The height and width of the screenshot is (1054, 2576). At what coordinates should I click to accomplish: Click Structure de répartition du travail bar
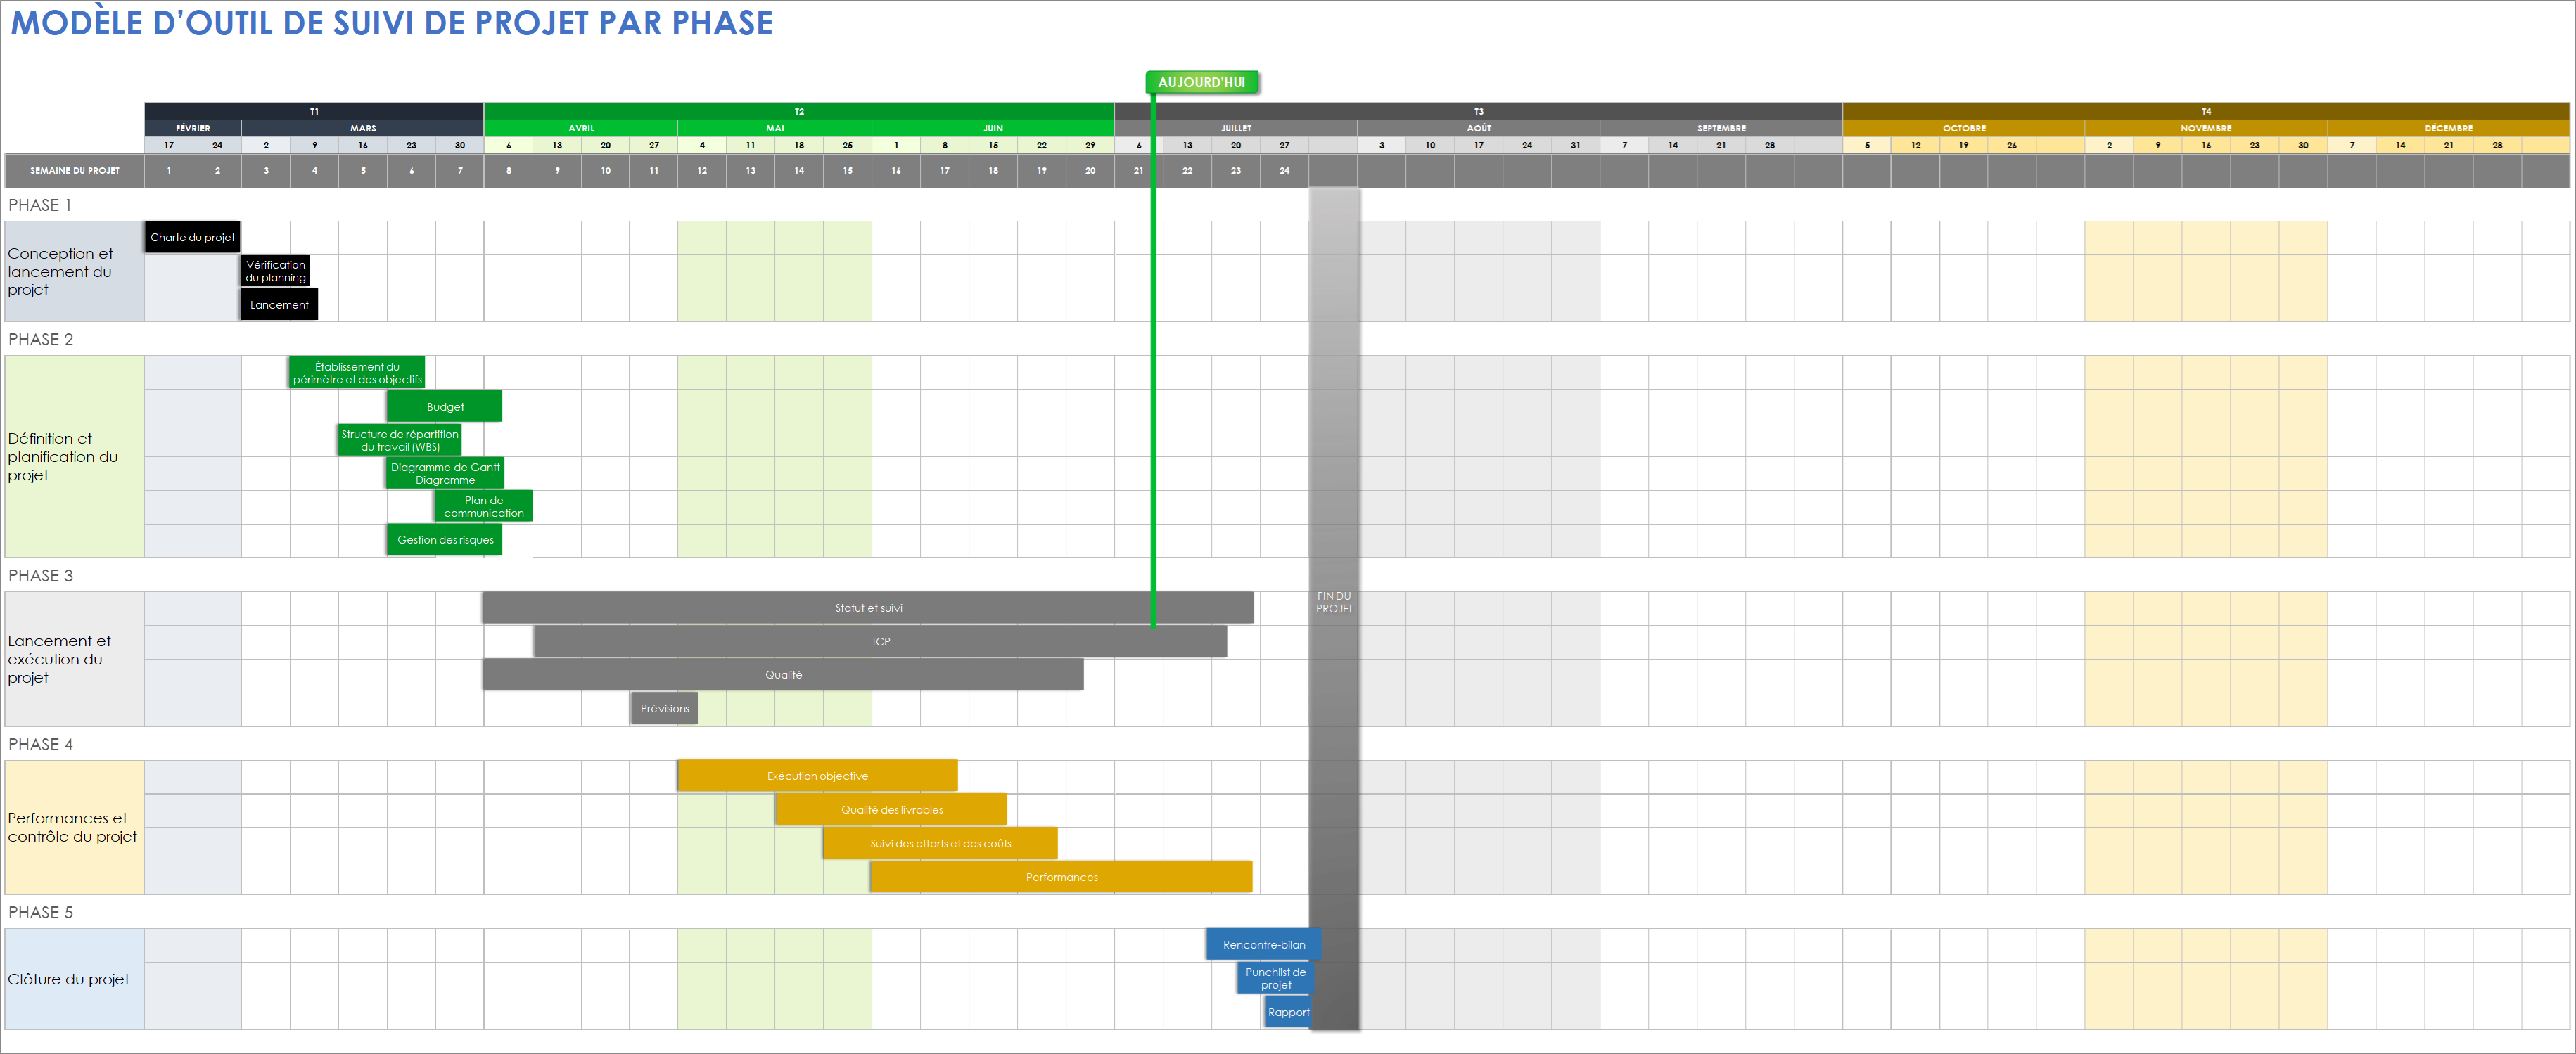[x=400, y=440]
